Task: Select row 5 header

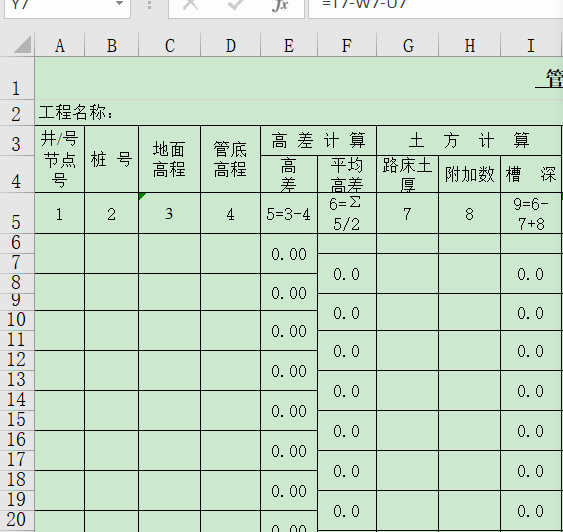Action: click(x=17, y=213)
